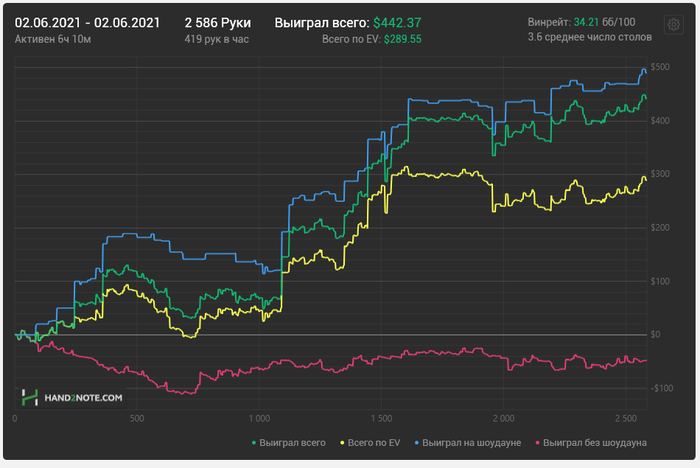The image size is (700, 468).
Task: Click the $500 y-axis label
Action: click(660, 67)
